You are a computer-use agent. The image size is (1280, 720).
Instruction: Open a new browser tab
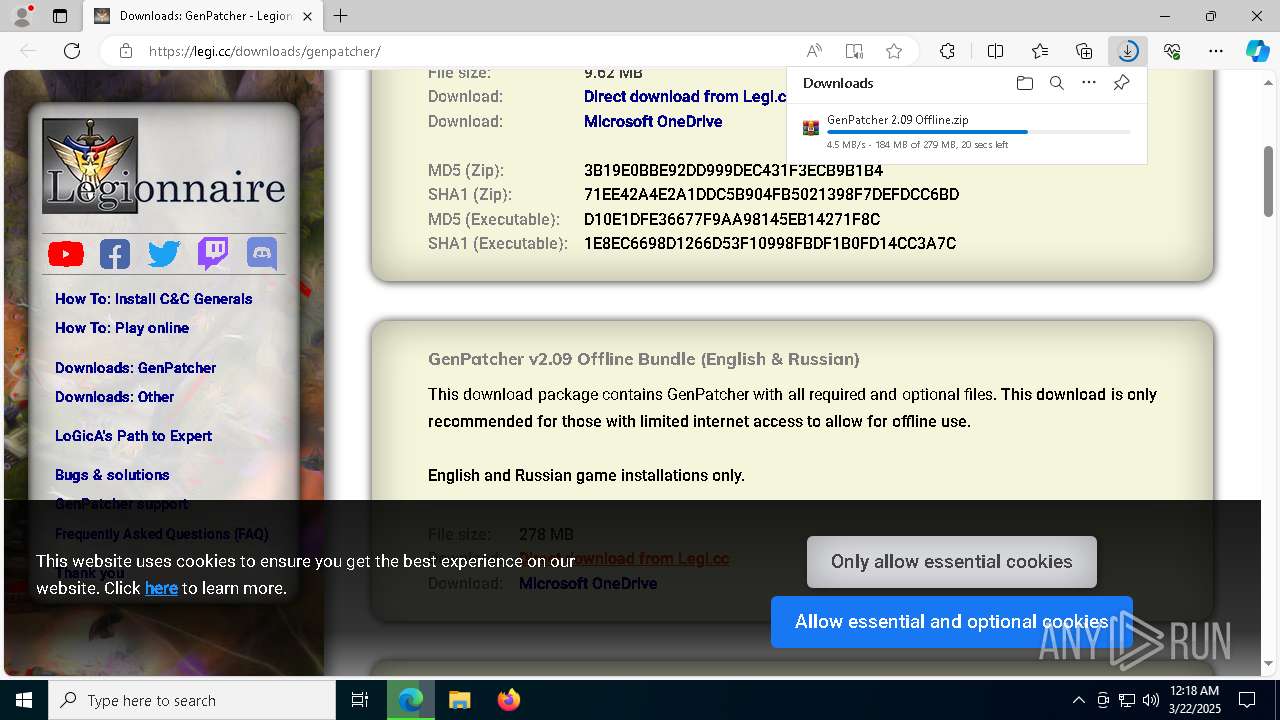[x=341, y=16]
